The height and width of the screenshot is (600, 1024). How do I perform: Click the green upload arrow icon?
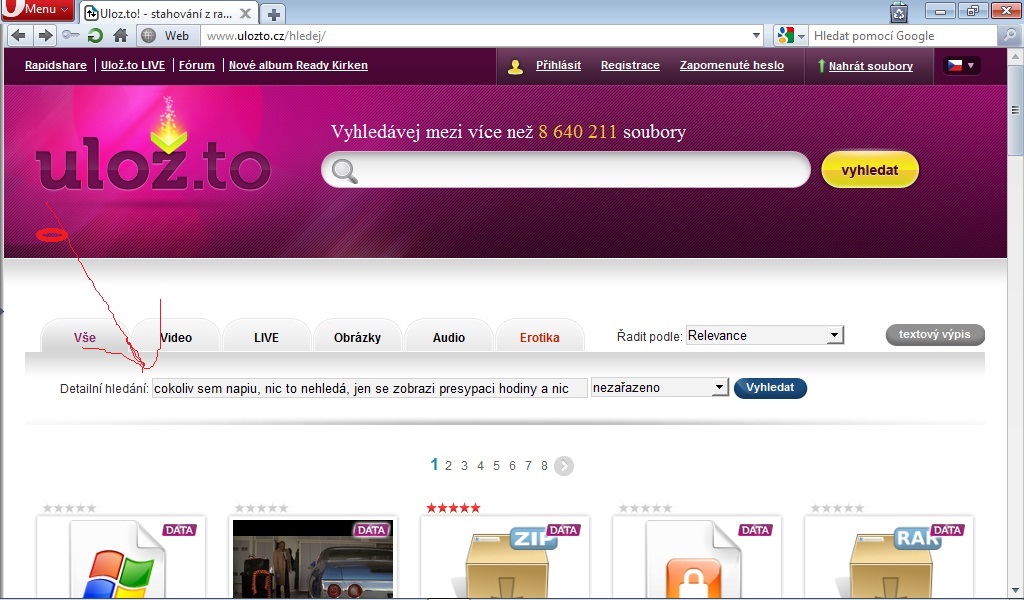(x=821, y=66)
